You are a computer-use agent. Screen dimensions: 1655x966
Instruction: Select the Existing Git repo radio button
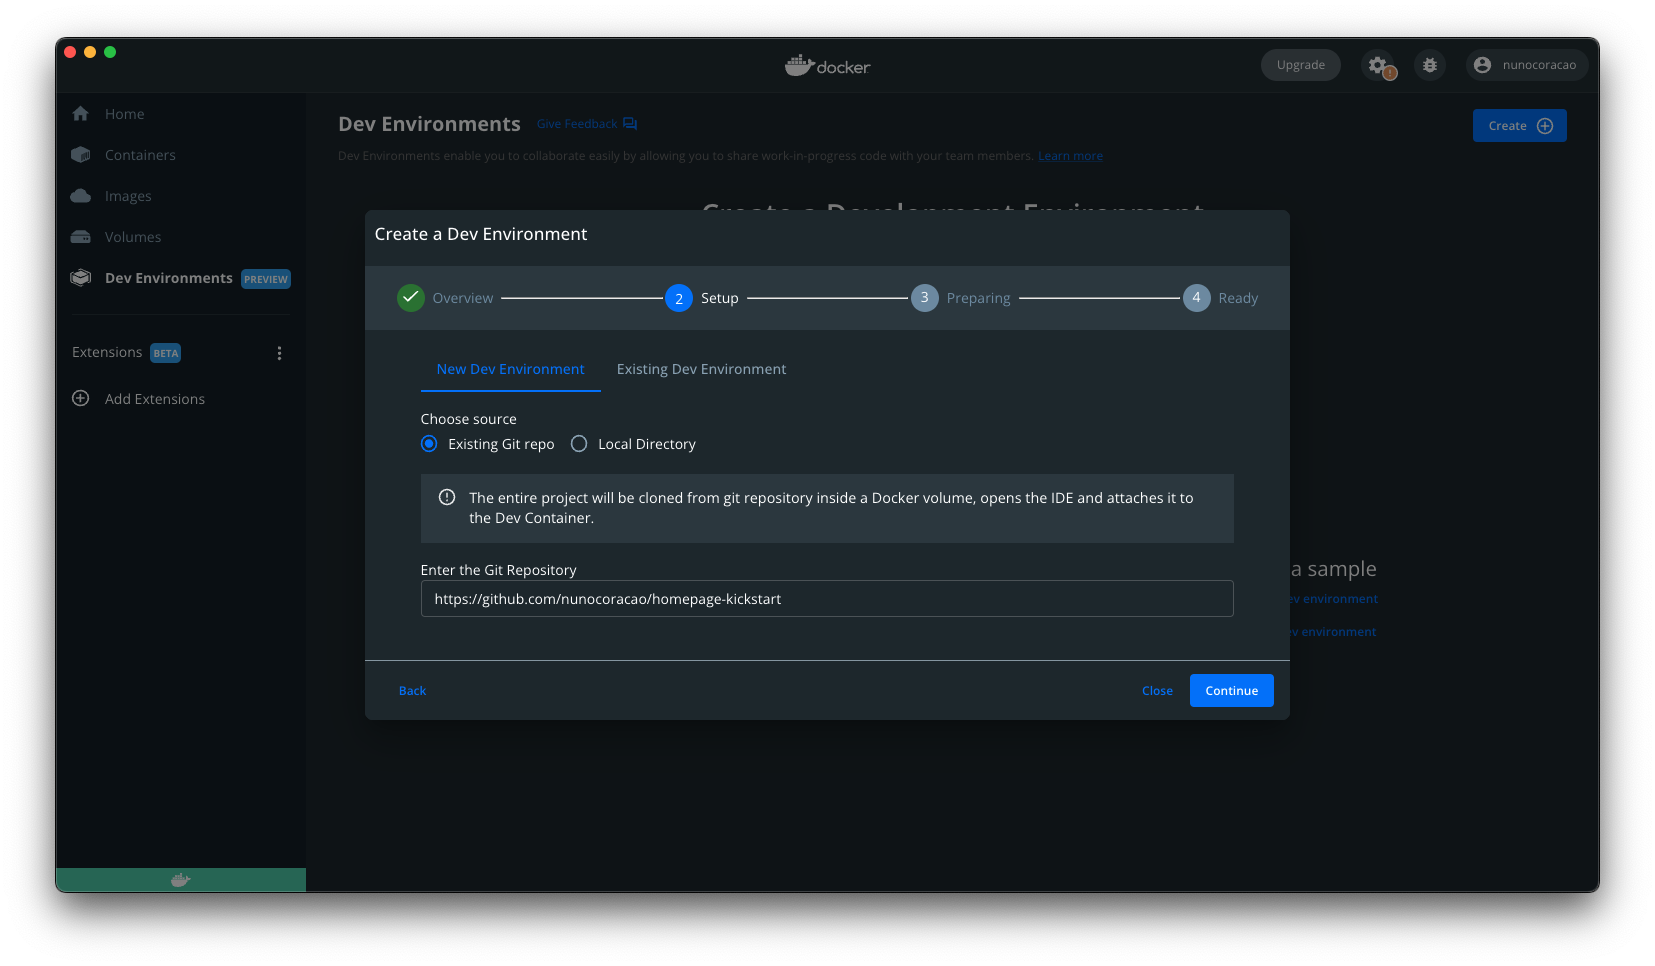(429, 444)
